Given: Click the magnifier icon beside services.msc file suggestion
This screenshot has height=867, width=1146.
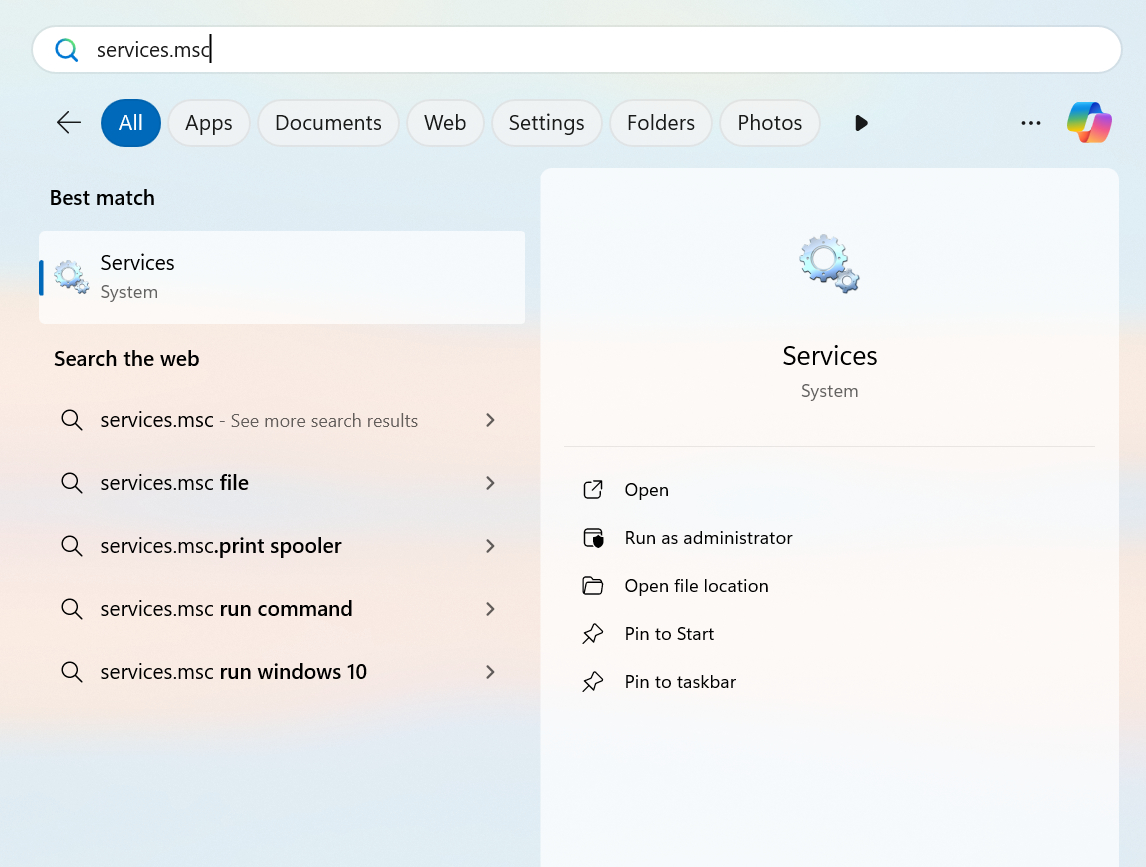Looking at the screenshot, I should [71, 482].
